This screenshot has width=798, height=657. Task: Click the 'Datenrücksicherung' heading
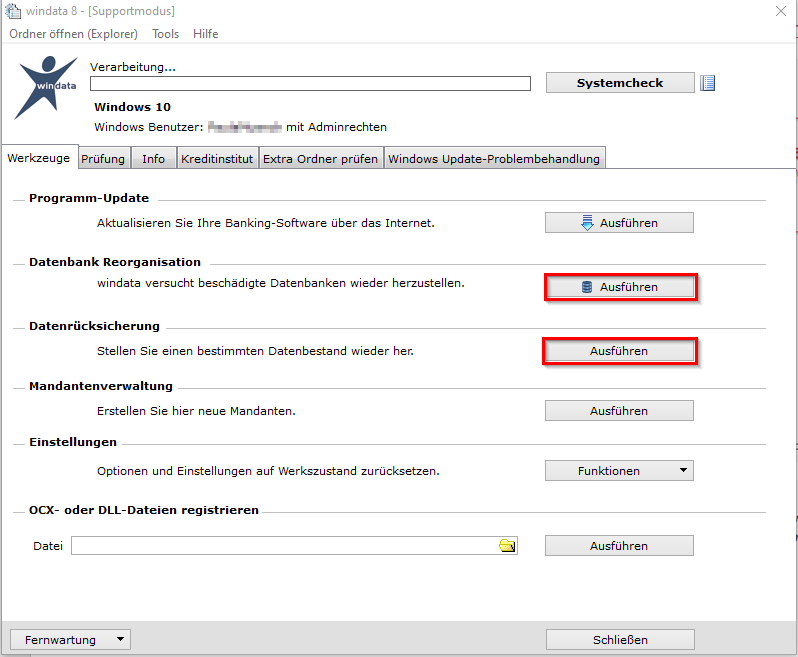[94, 326]
